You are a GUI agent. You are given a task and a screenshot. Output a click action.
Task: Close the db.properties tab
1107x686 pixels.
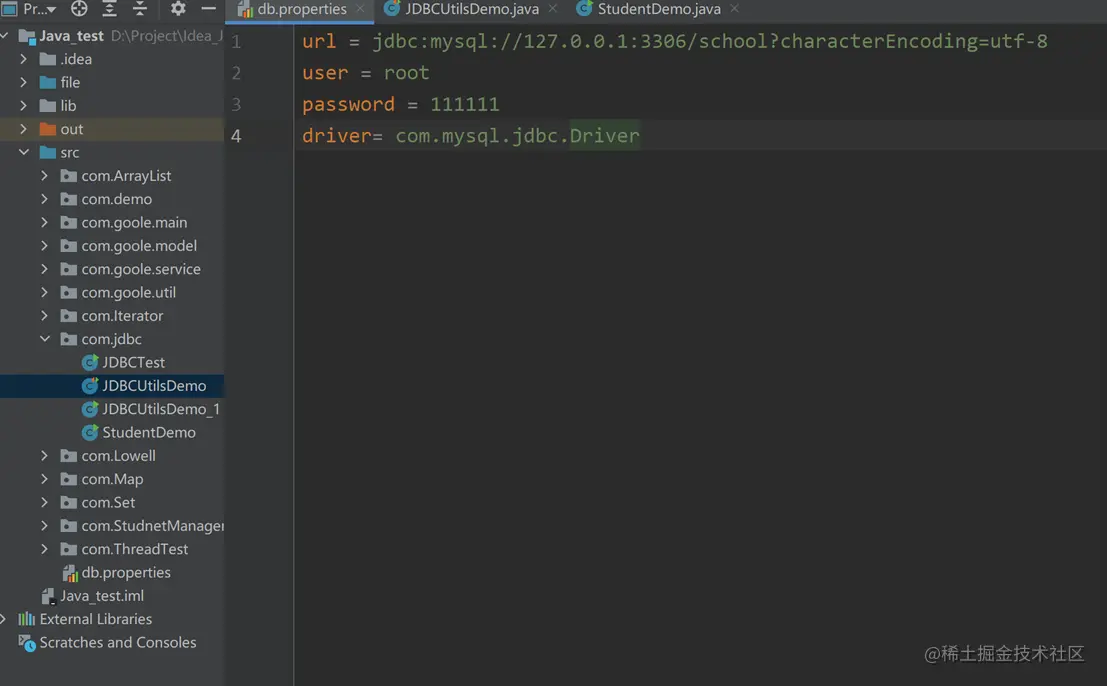pos(361,9)
